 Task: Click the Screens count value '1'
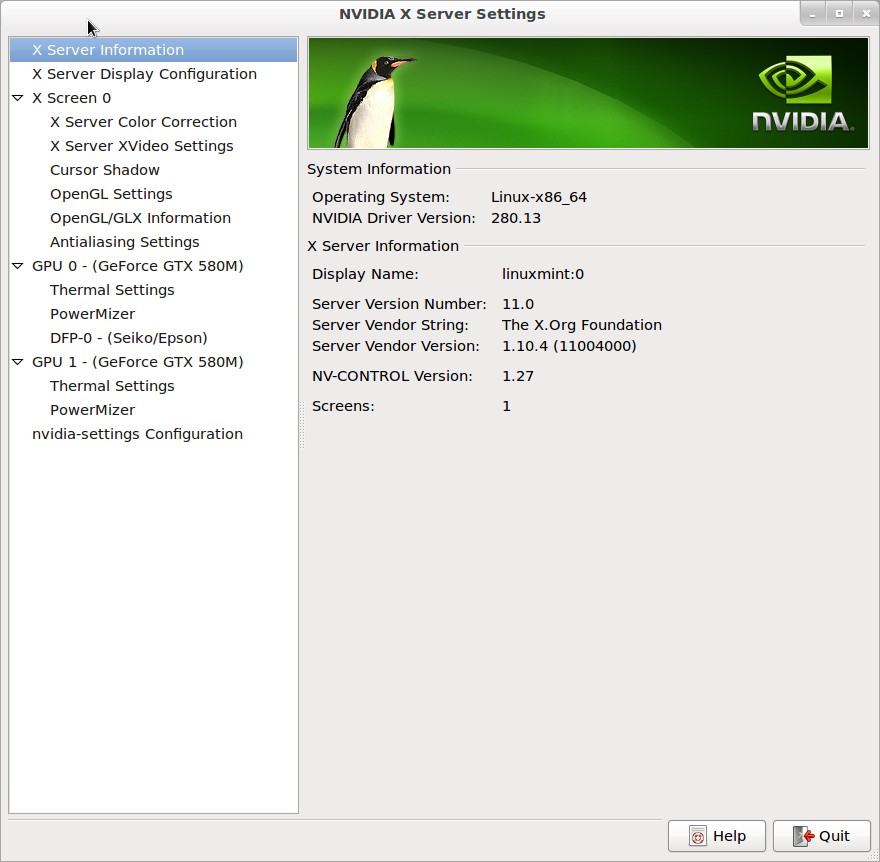point(506,406)
